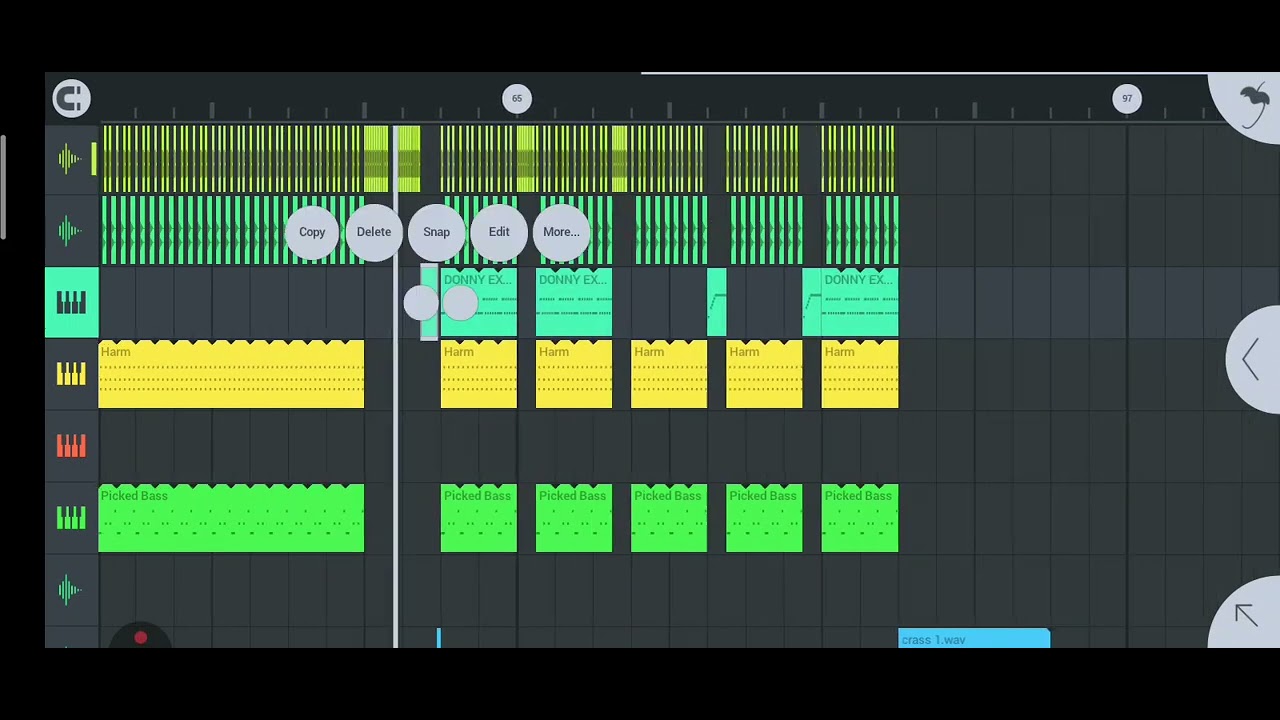Tap the Delete button
Image resolution: width=1280 pixels, height=720 pixels.
click(x=374, y=232)
